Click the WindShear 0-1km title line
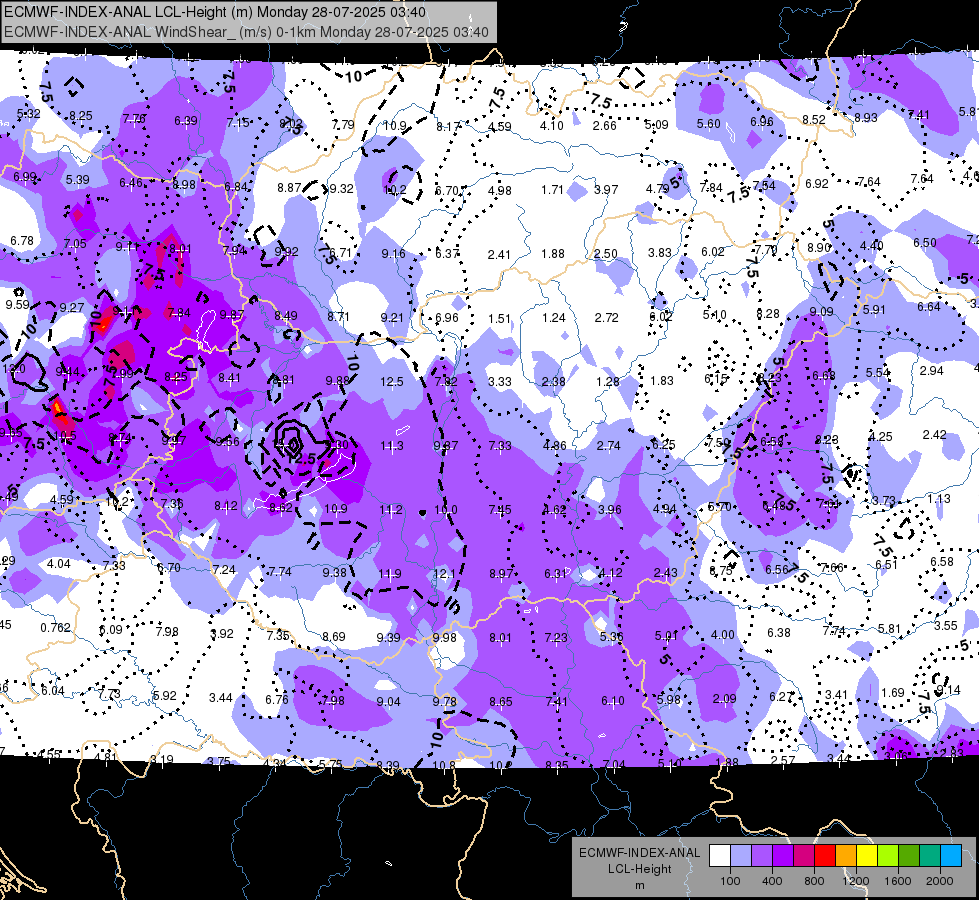979x900 pixels. 246,32
